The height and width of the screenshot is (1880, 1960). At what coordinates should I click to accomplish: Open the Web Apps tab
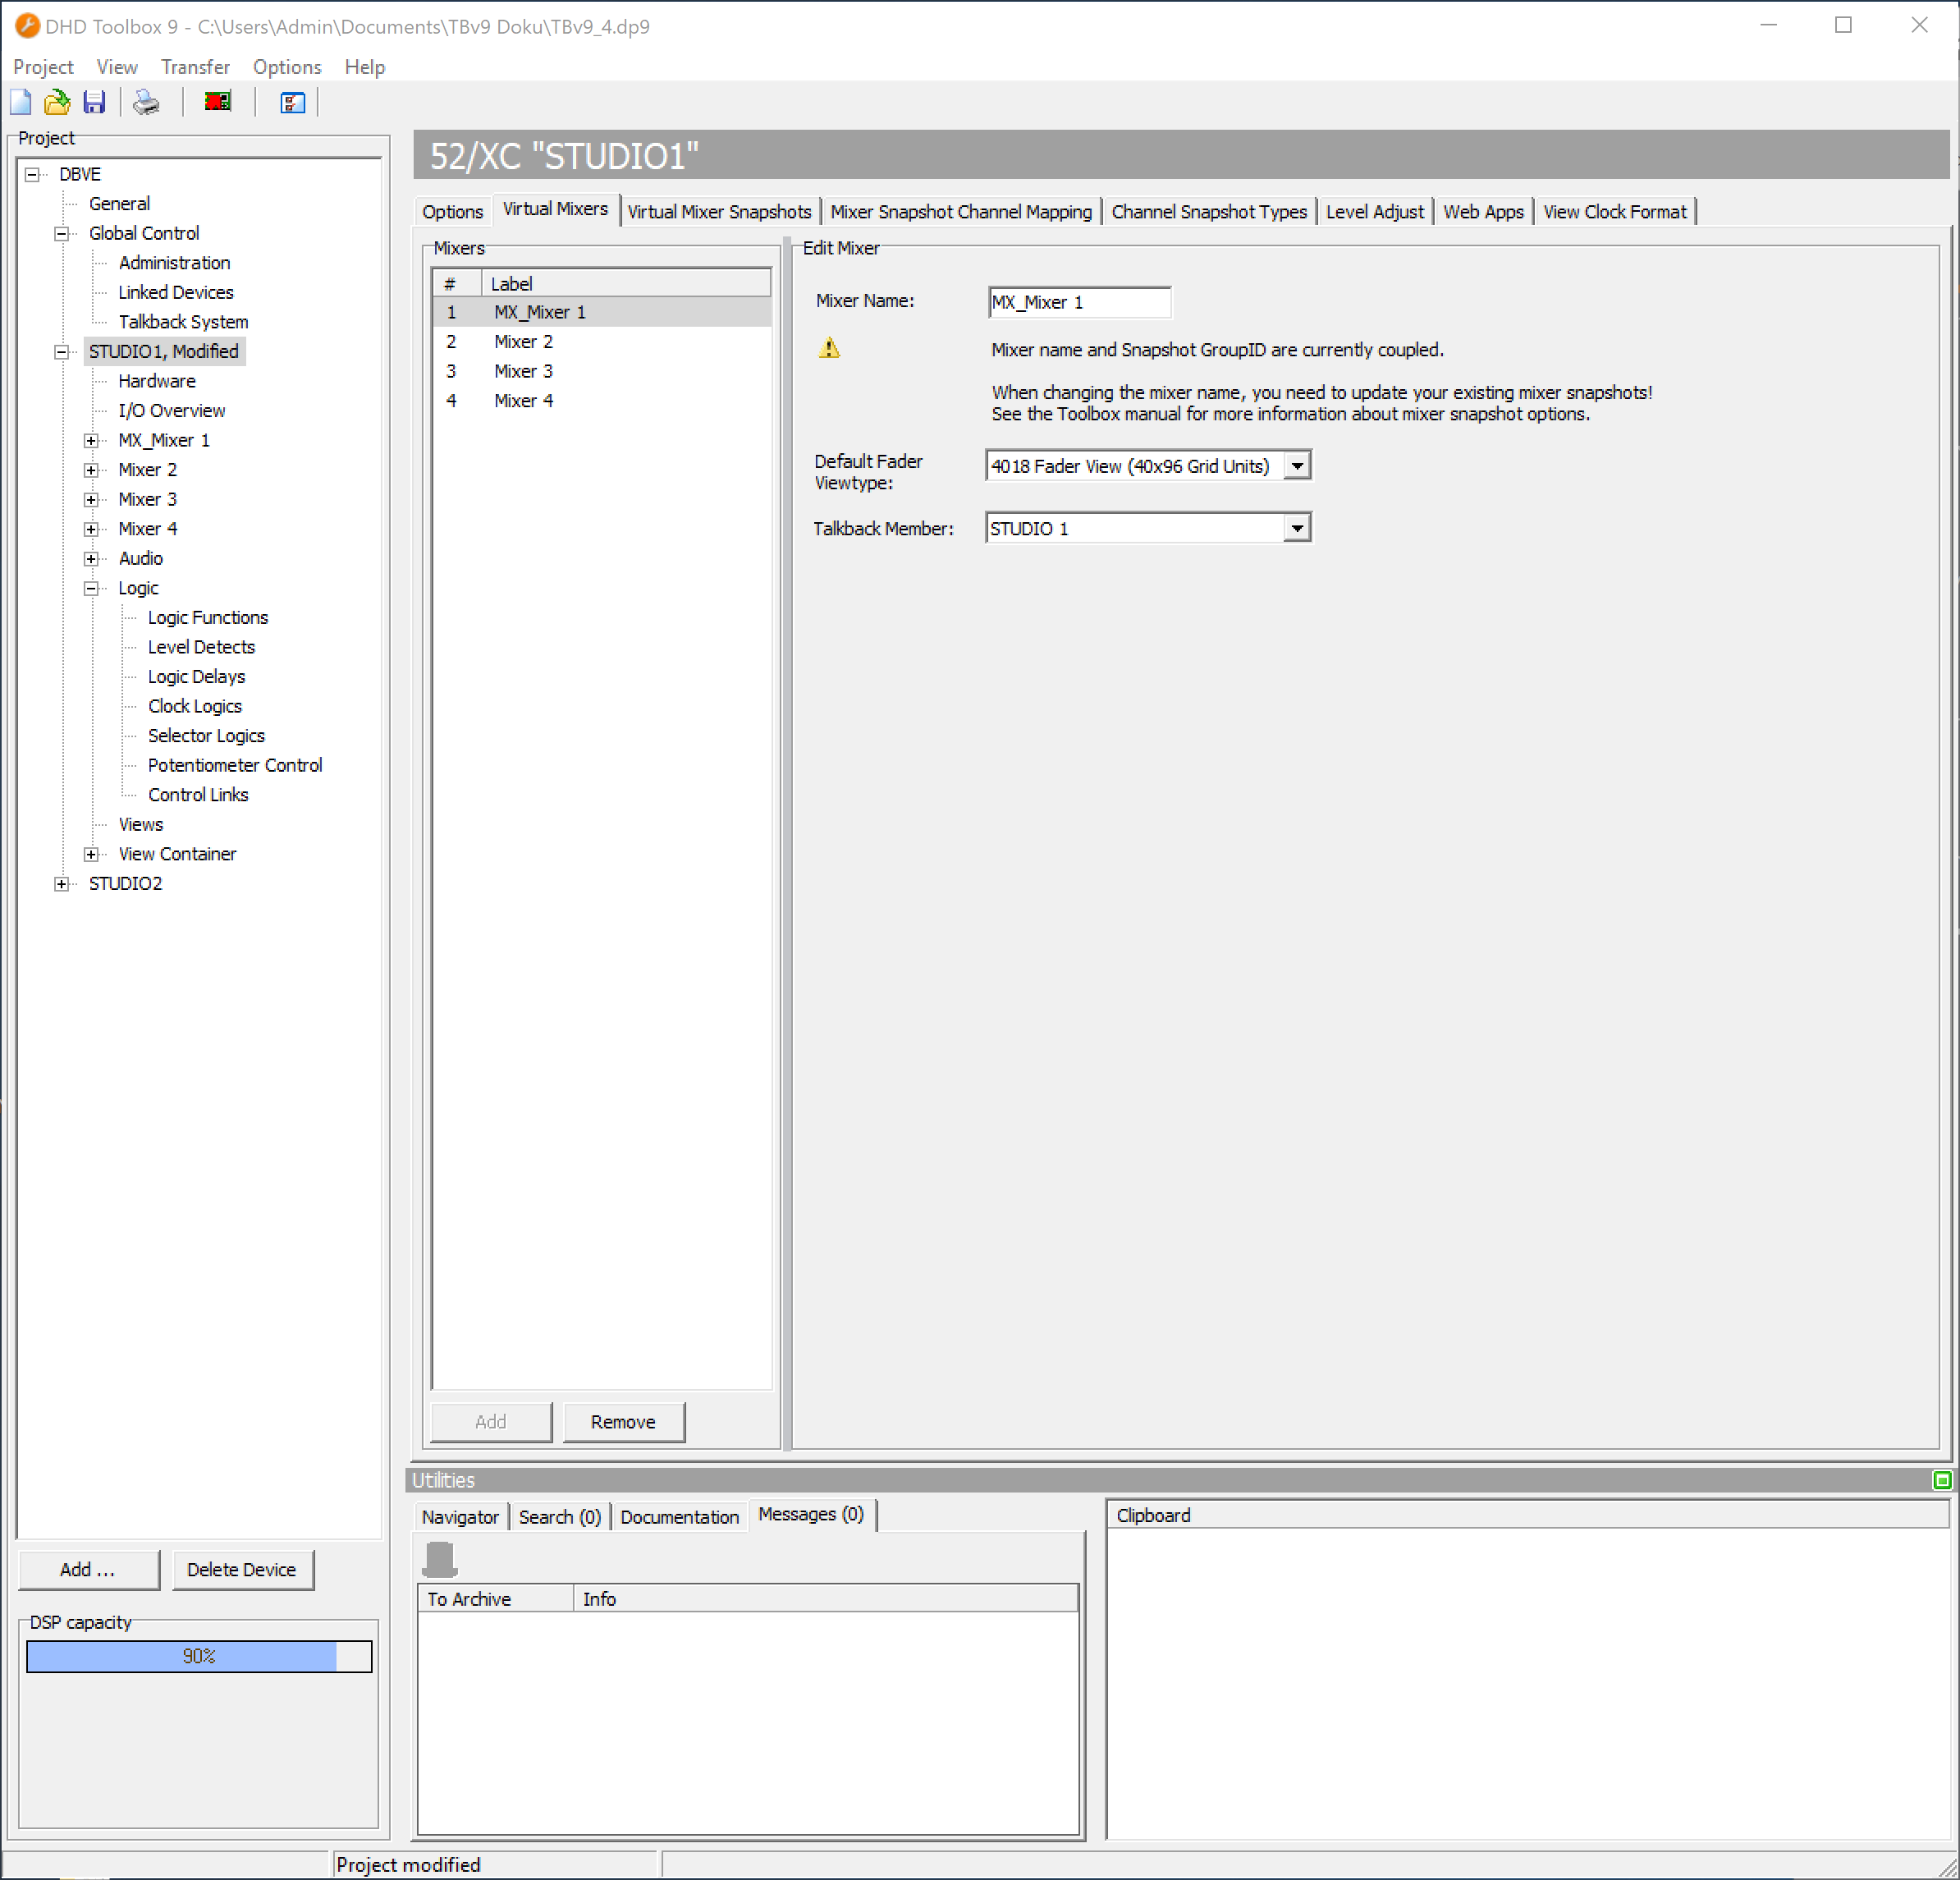coord(1483,212)
